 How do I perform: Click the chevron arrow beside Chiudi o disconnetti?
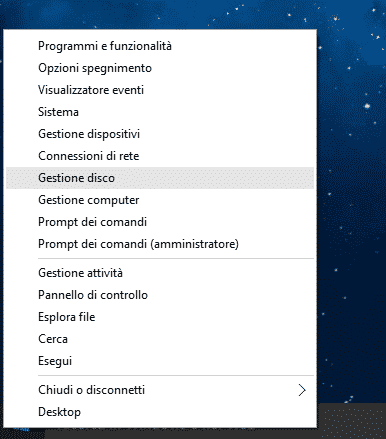pos(302,390)
